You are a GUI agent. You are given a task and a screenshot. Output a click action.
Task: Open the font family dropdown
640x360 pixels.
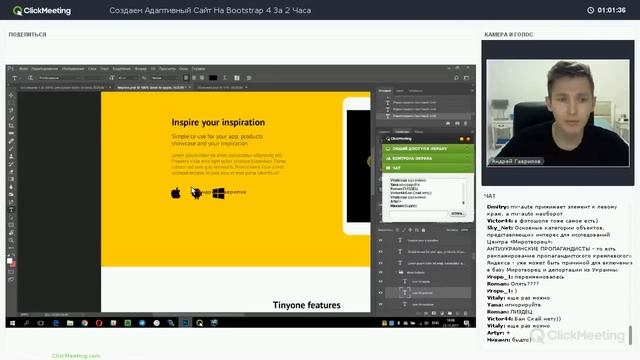coord(59,78)
